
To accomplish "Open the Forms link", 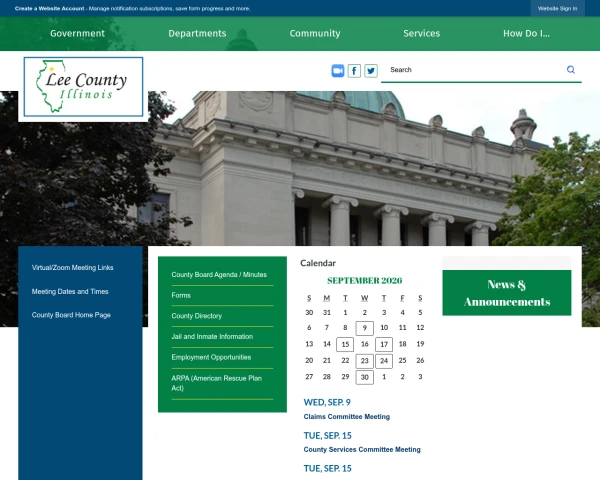I will click(x=181, y=295).
